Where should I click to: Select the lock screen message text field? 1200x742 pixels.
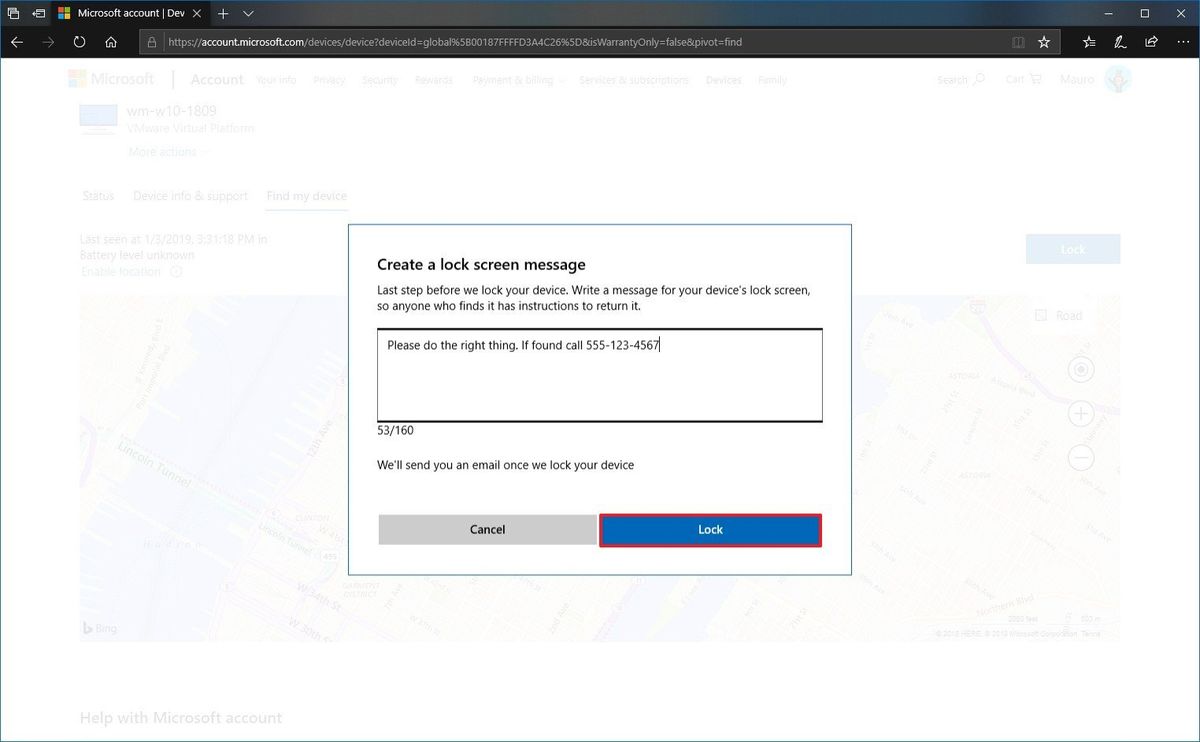pos(600,375)
